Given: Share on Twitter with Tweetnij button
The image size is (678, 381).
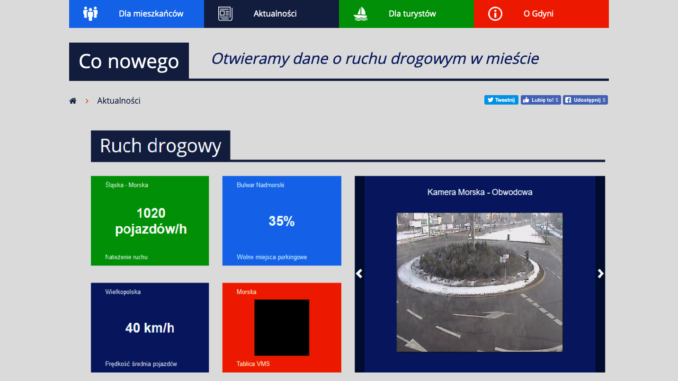Looking at the screenshot, I should [x=501, y=100].
